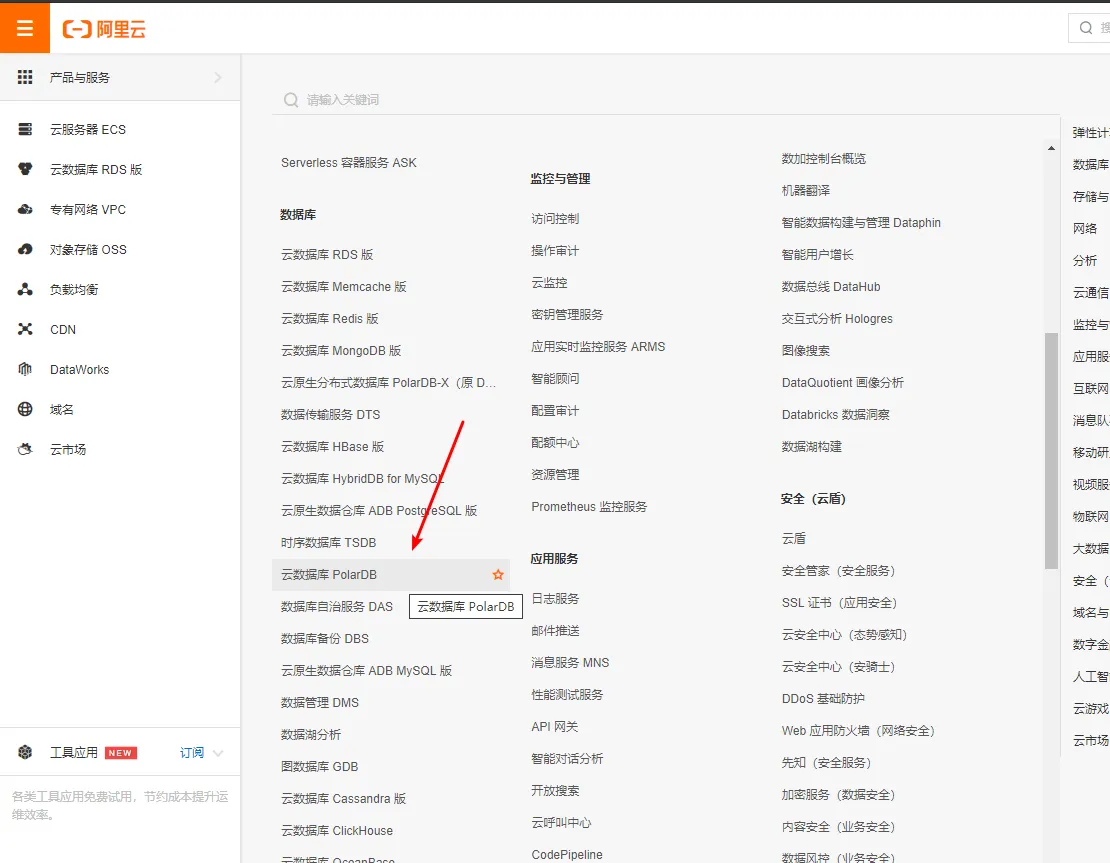Click the 工具应用 icon at sidebar bottom
Screen dimensions: 1110x863
click(x=25, y=752)
